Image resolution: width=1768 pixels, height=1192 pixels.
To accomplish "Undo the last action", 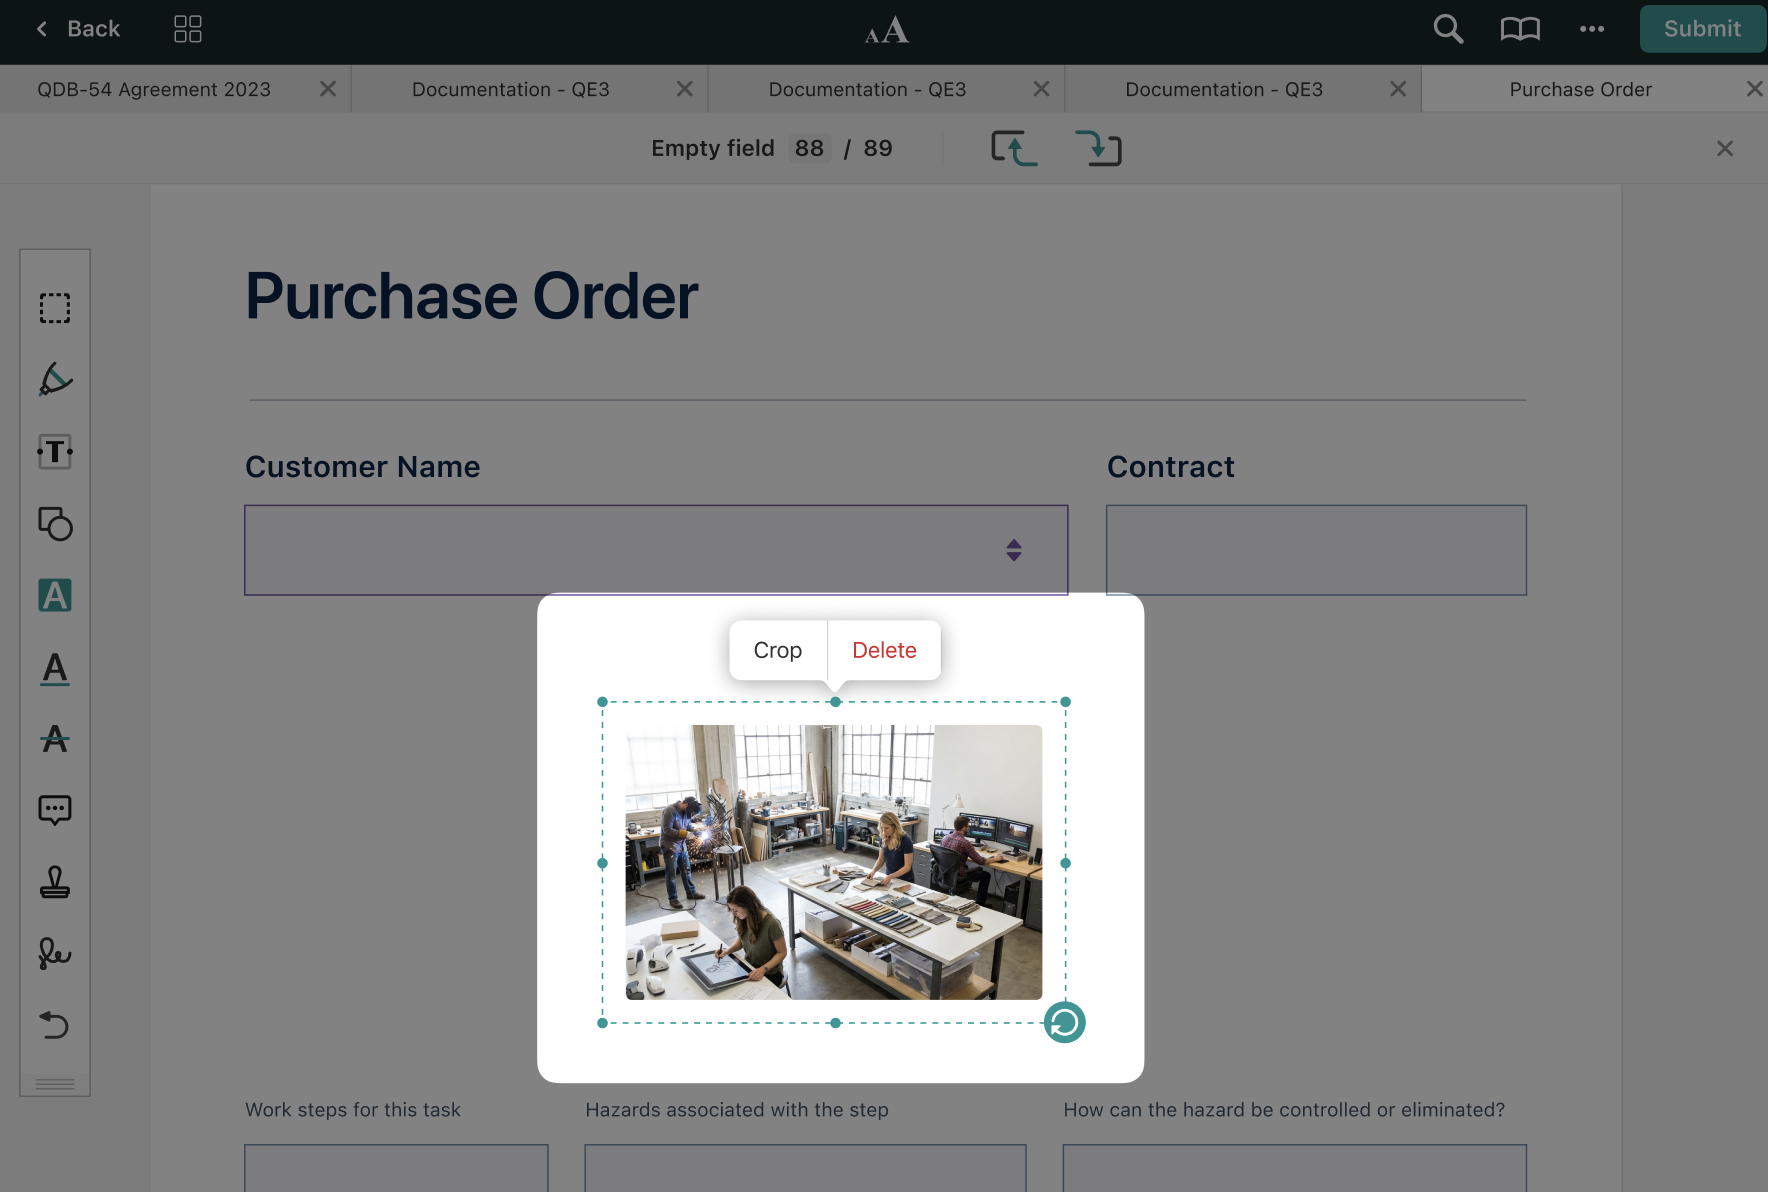I will click(55, 1025).
